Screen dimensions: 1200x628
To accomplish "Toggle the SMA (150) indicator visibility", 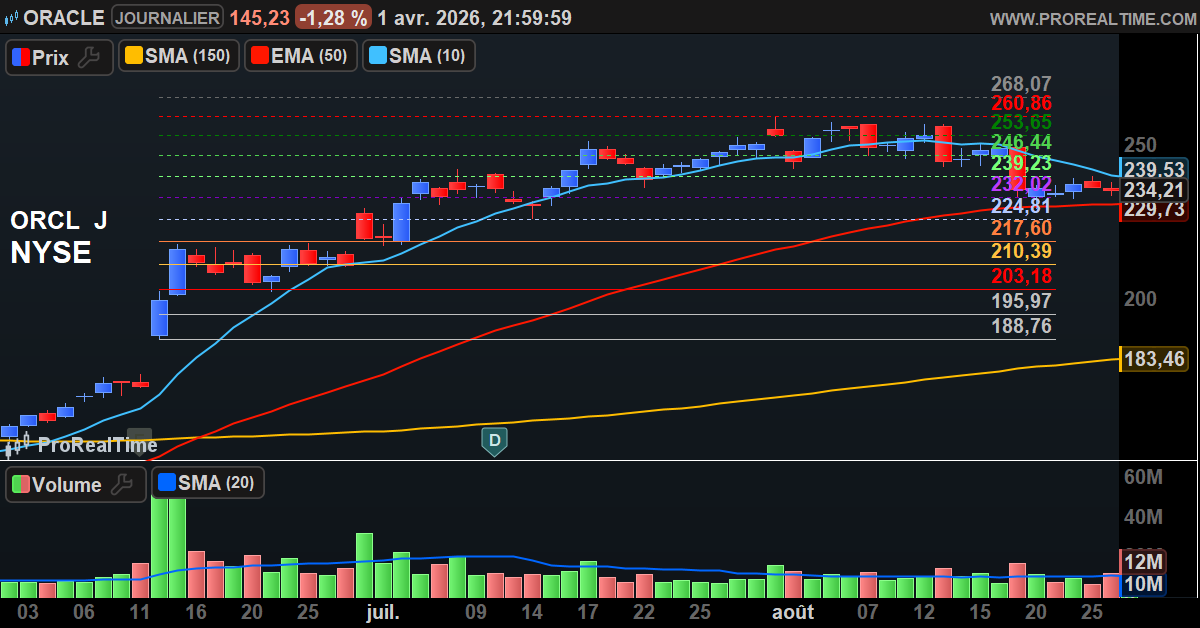I will (179, 55).
